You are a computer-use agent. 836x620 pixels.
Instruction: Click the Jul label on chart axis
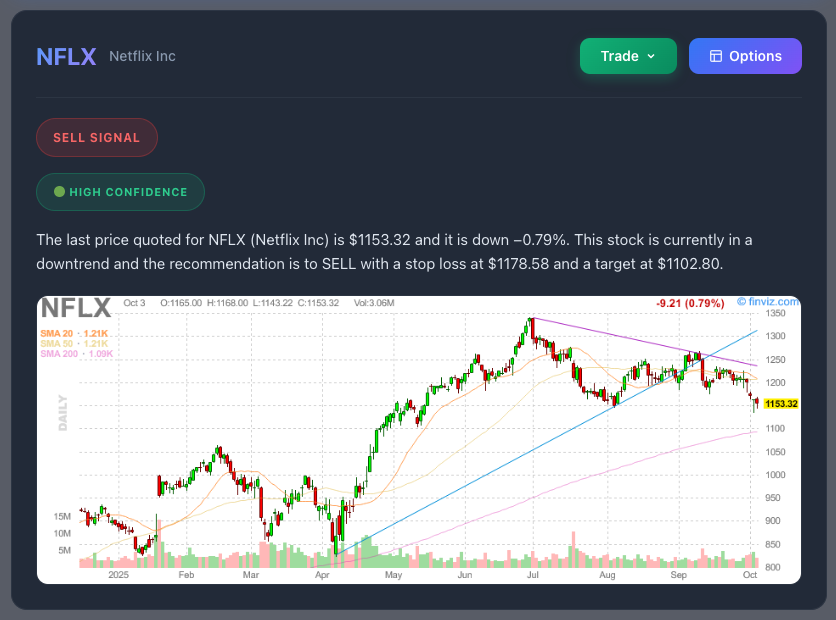[x=533, y=575]
